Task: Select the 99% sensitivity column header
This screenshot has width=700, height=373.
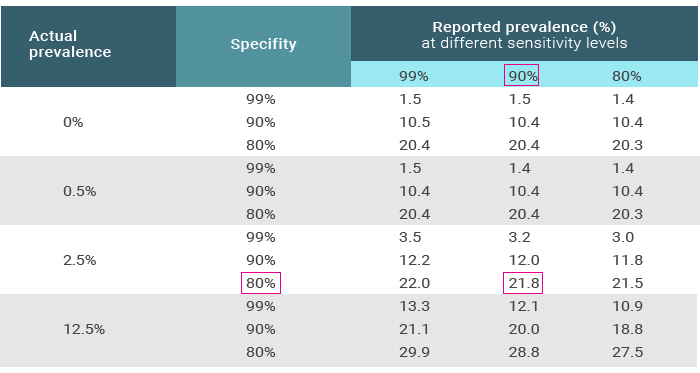Action: [414, 76]
